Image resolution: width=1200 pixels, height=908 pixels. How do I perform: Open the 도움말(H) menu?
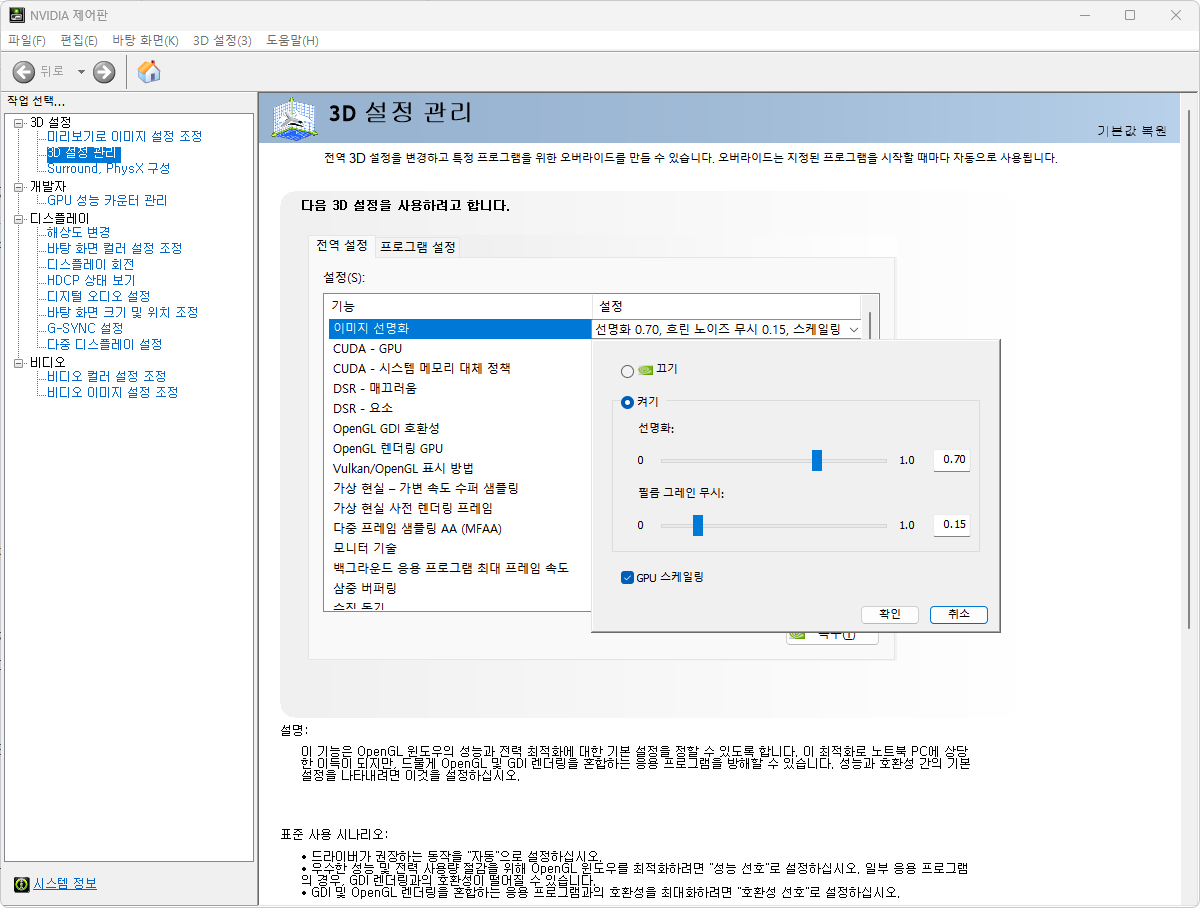292,40
